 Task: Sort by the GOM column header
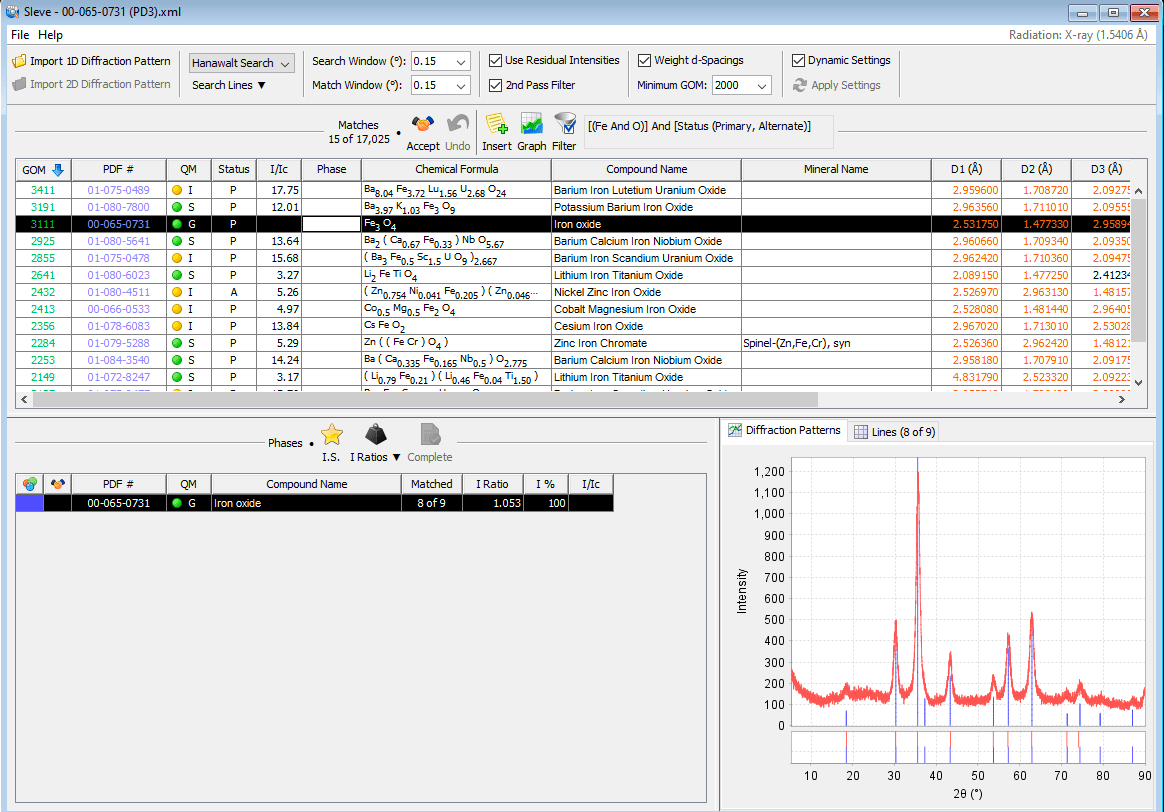tap(42, 169)
